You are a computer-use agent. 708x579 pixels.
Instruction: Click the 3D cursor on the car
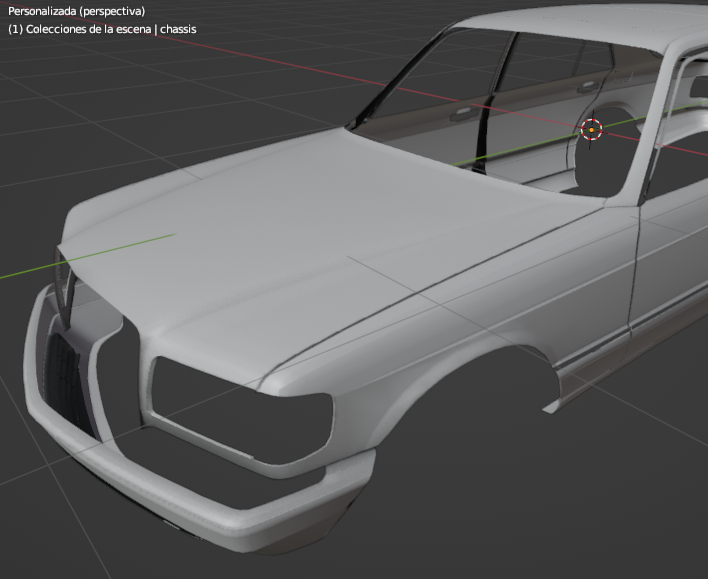click(591, 130)
